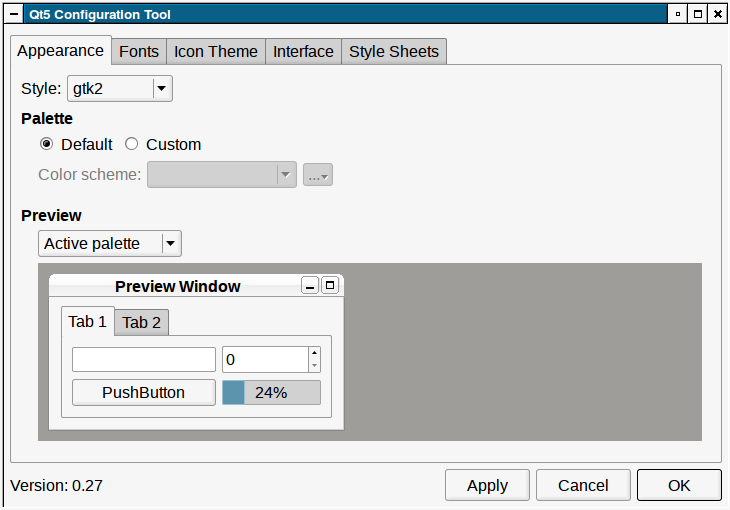Open the Fonts tab

tap(139, 51)
